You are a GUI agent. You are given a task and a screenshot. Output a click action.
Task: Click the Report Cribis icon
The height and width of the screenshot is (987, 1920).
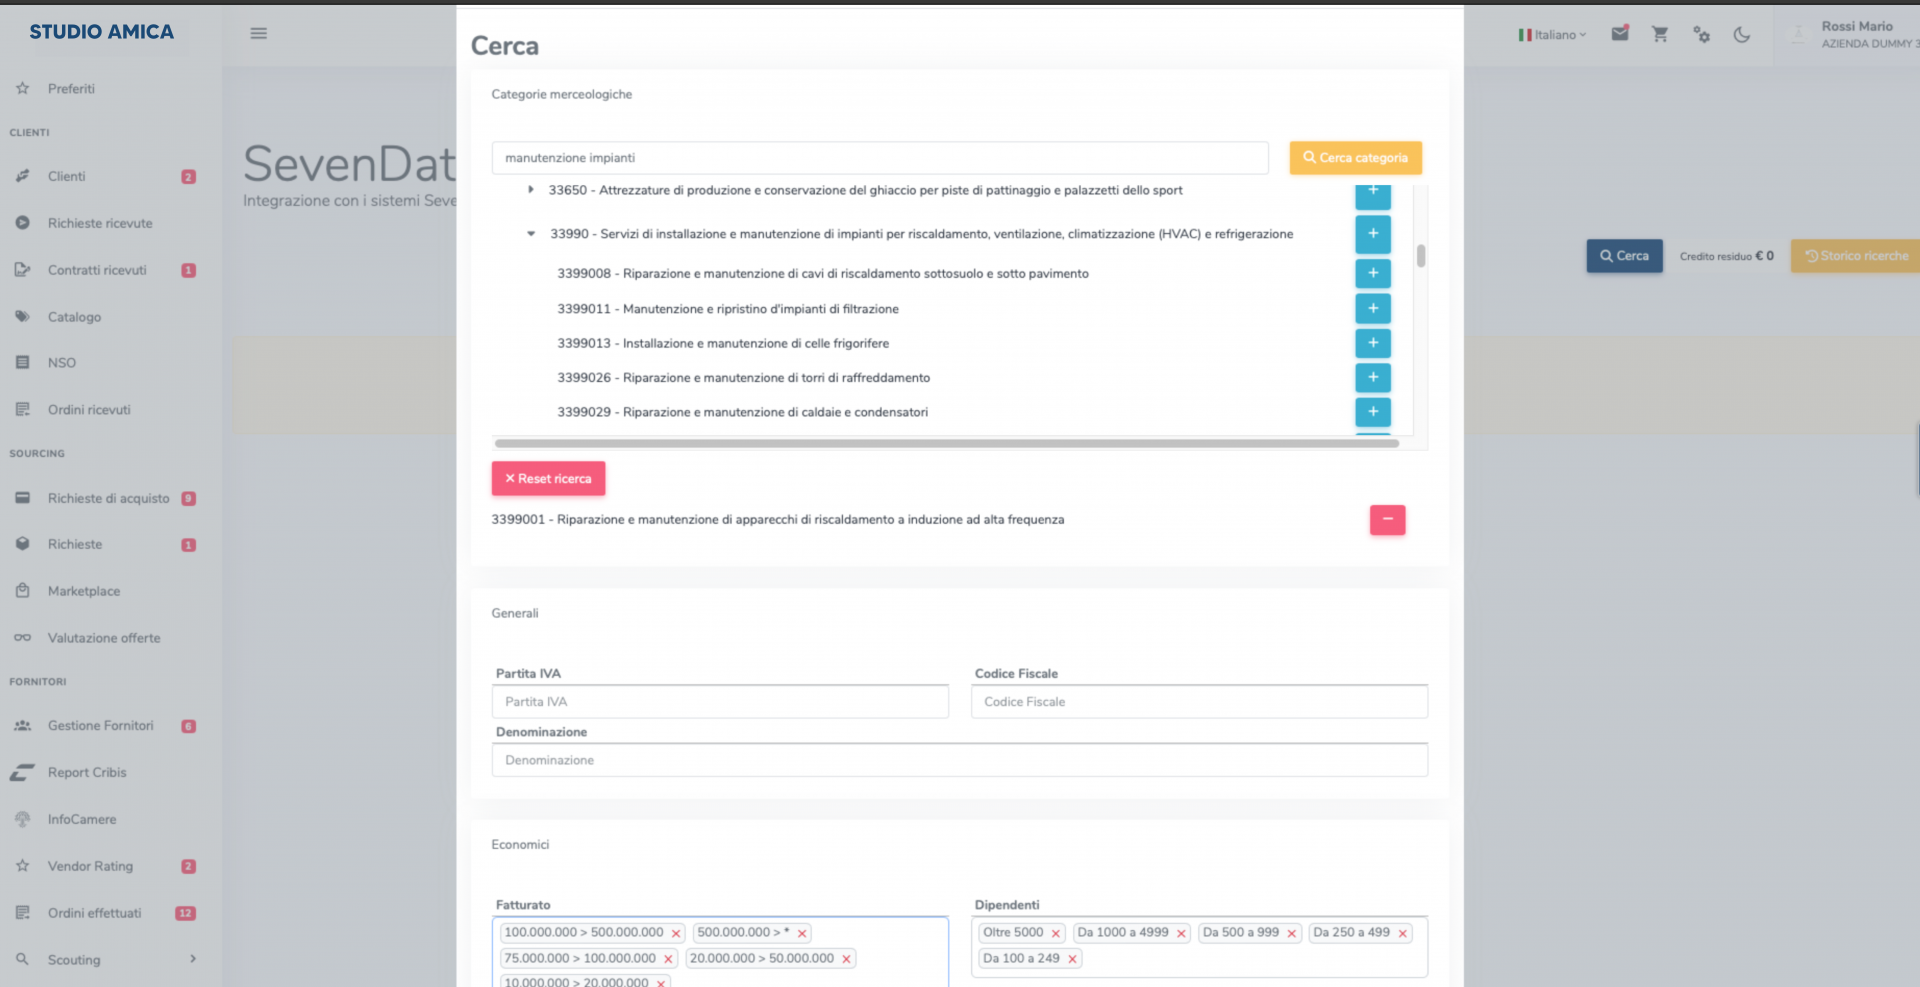click(22, 772)
